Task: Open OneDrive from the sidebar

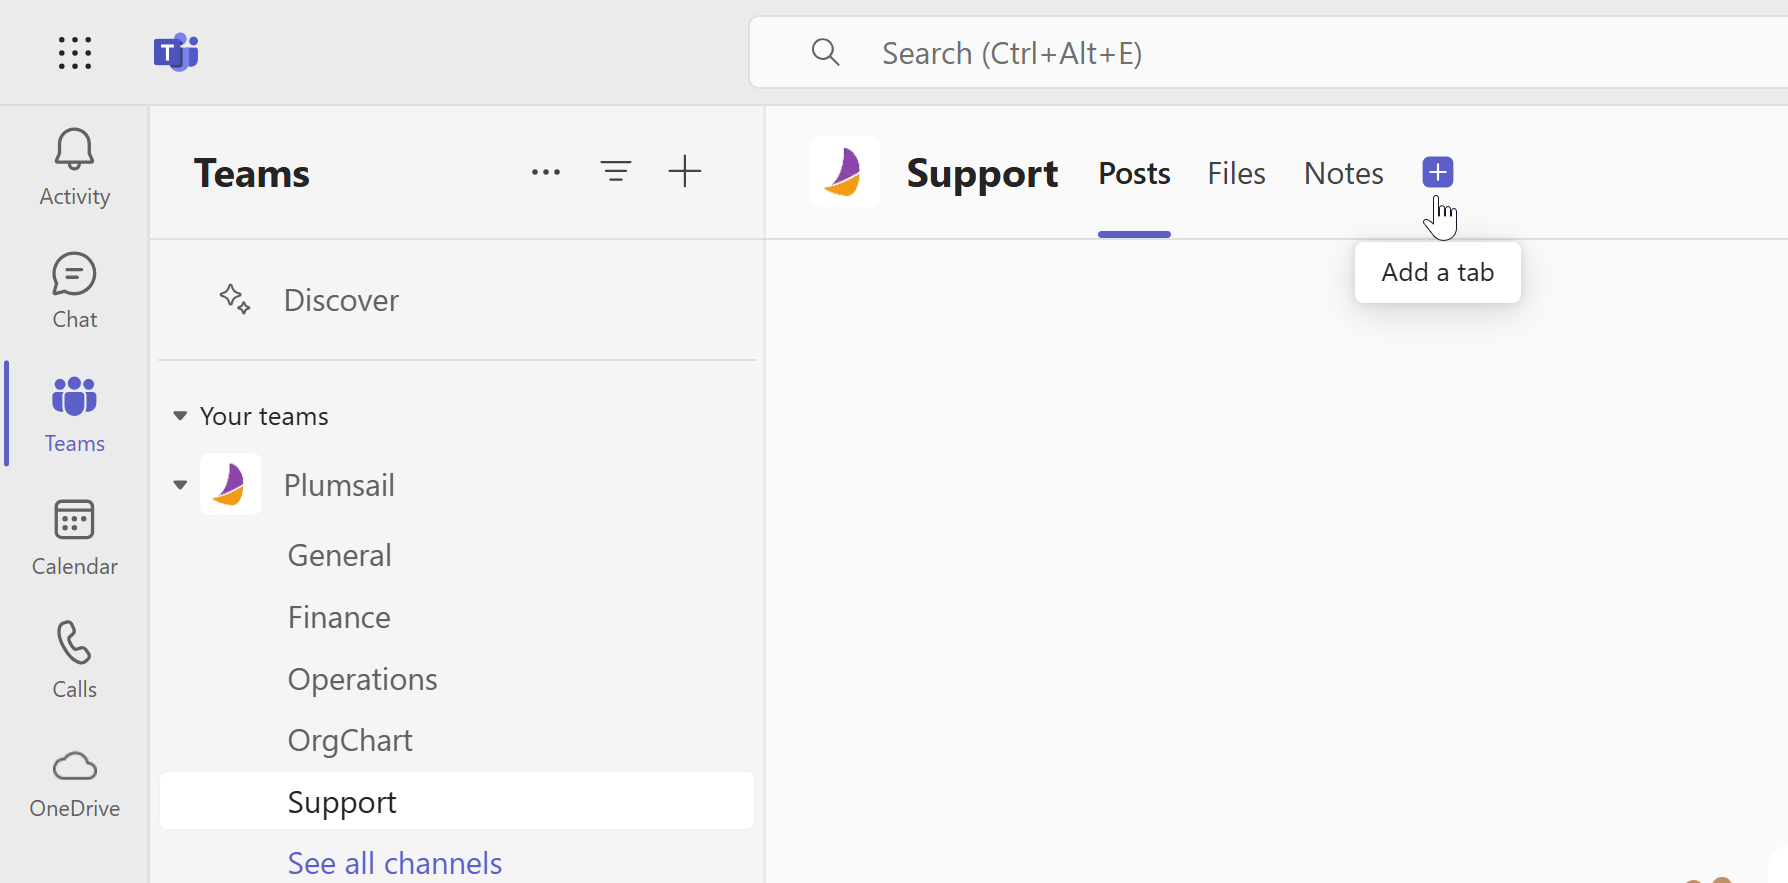Action: click(75, 784)
